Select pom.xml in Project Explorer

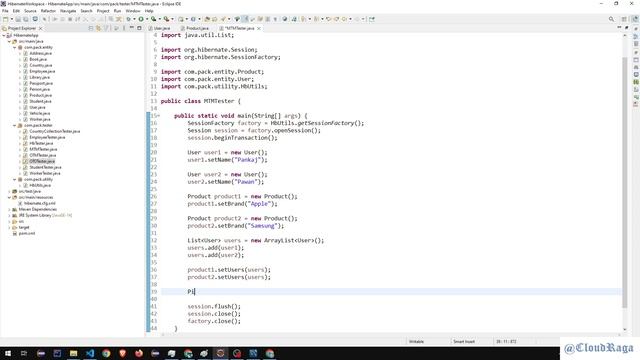(27, 233)
